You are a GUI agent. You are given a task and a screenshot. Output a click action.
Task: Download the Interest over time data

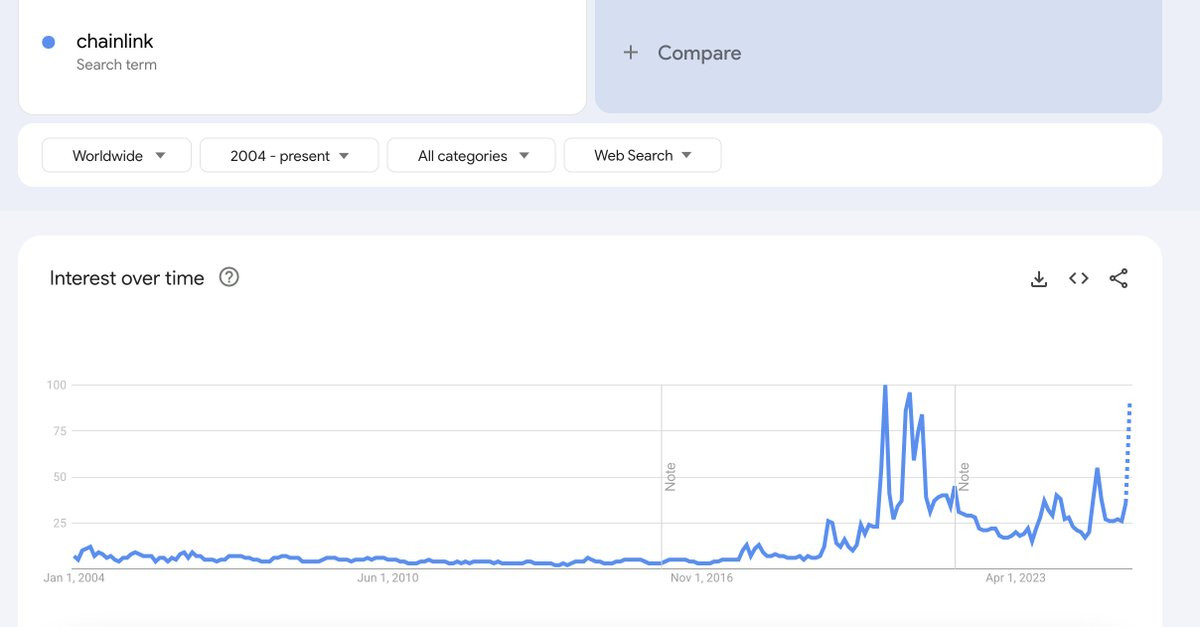tap(1039, 279)
